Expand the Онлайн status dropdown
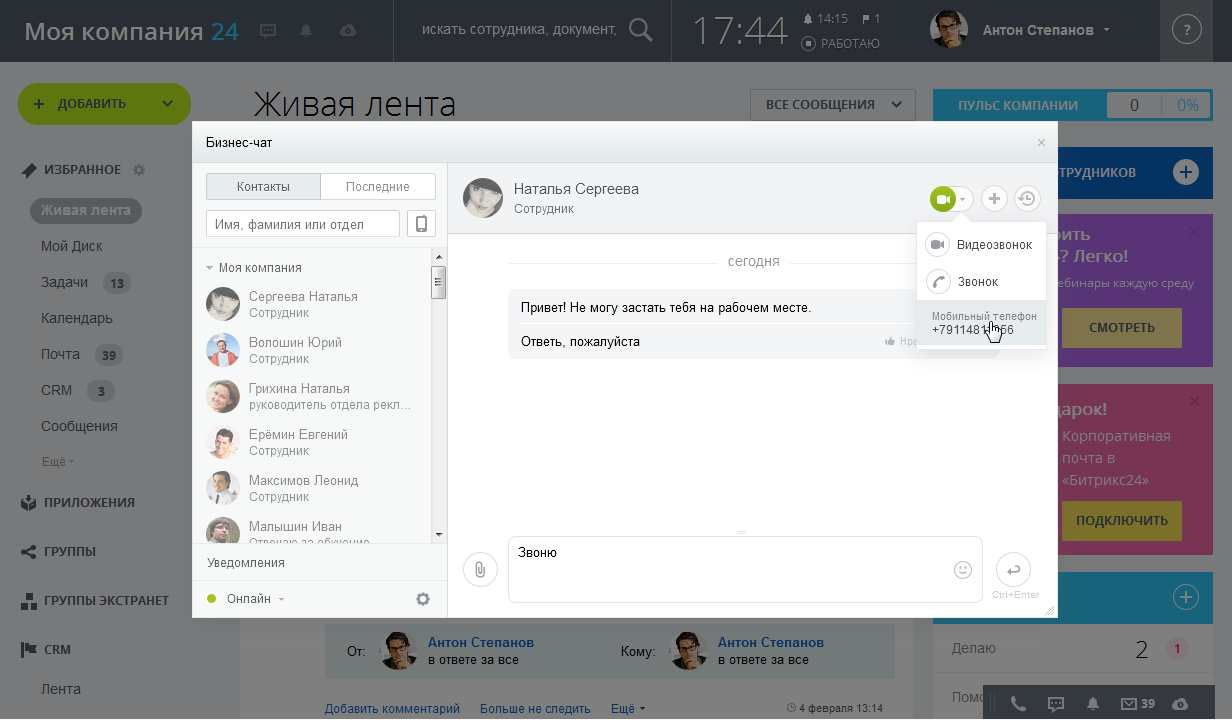This screenshot has width=1232, height=720. click(246, 599)
